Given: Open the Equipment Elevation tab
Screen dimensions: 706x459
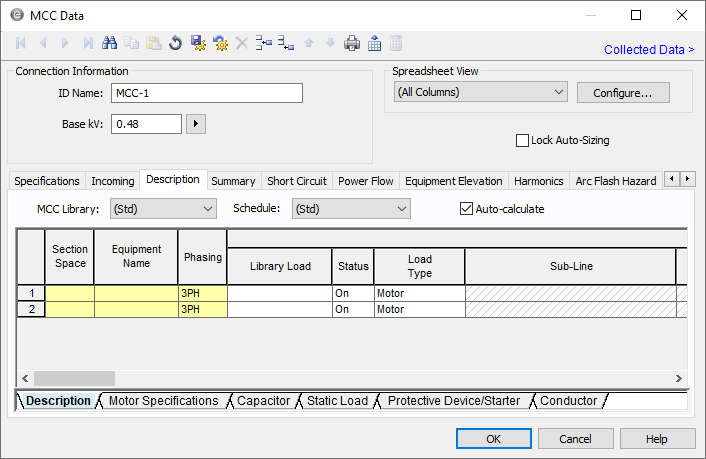Looking at the screenshot, I should click(453, 181).
